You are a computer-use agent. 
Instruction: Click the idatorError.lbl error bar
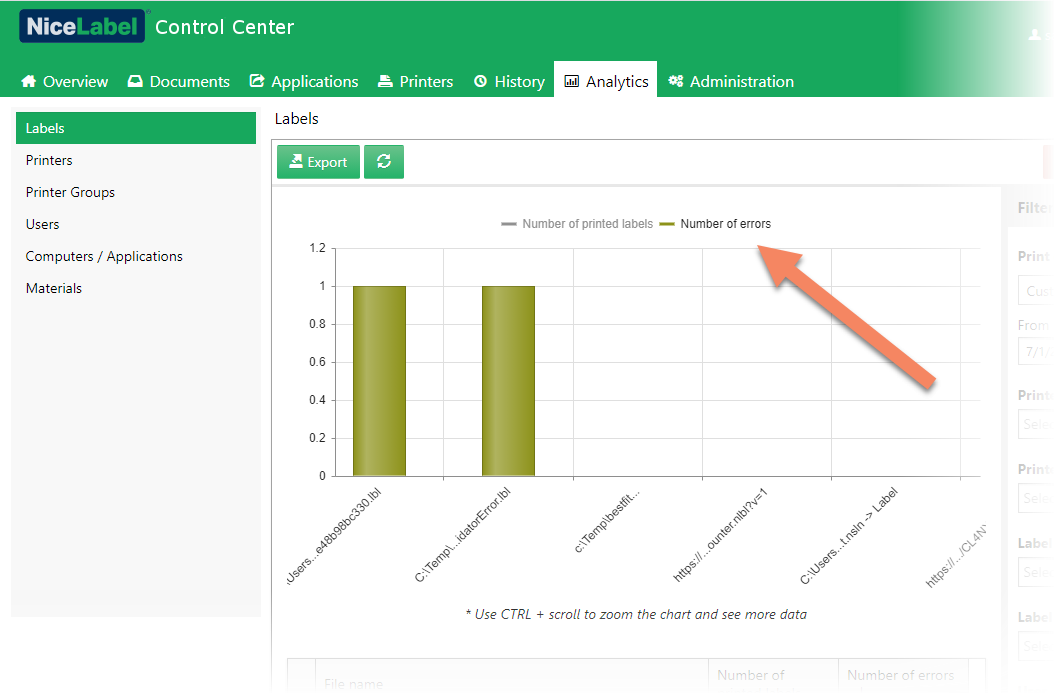click(508, 380)
